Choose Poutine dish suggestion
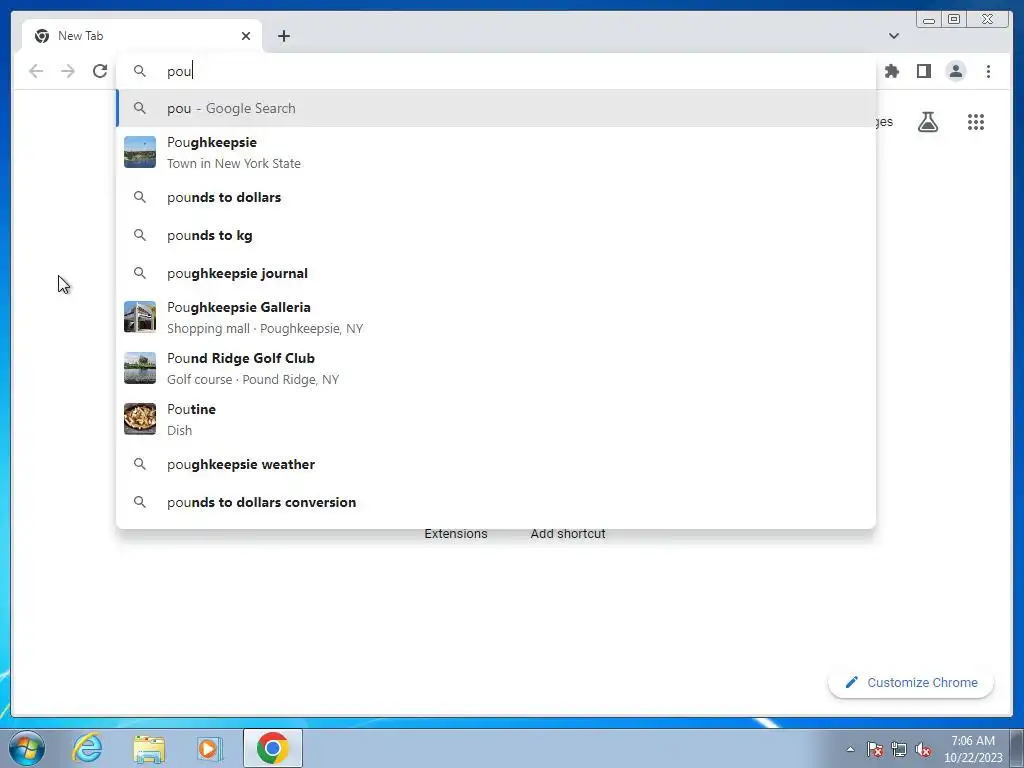Screen dimensions: 1024x768 tap(496, 419)
